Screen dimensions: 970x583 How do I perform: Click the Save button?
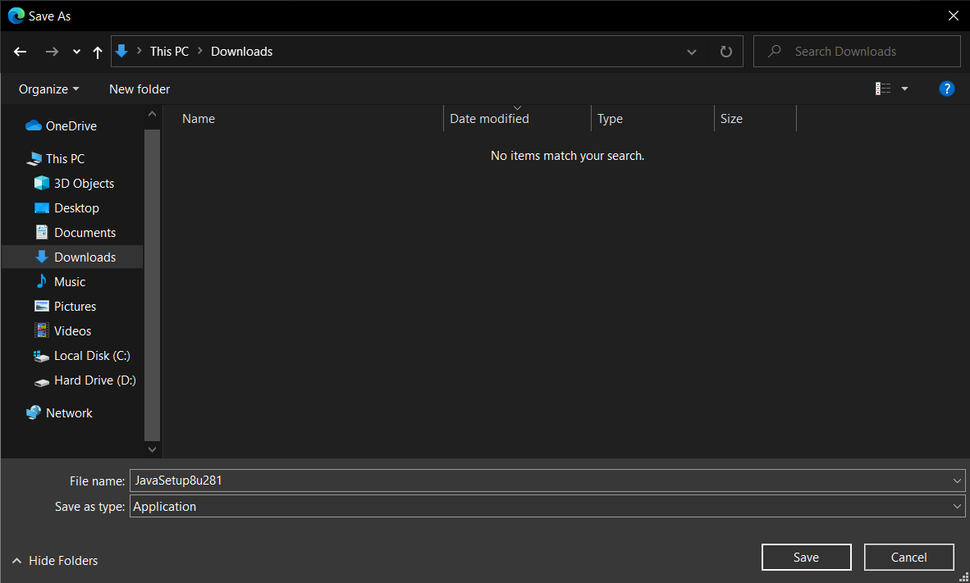coord(806,558)
